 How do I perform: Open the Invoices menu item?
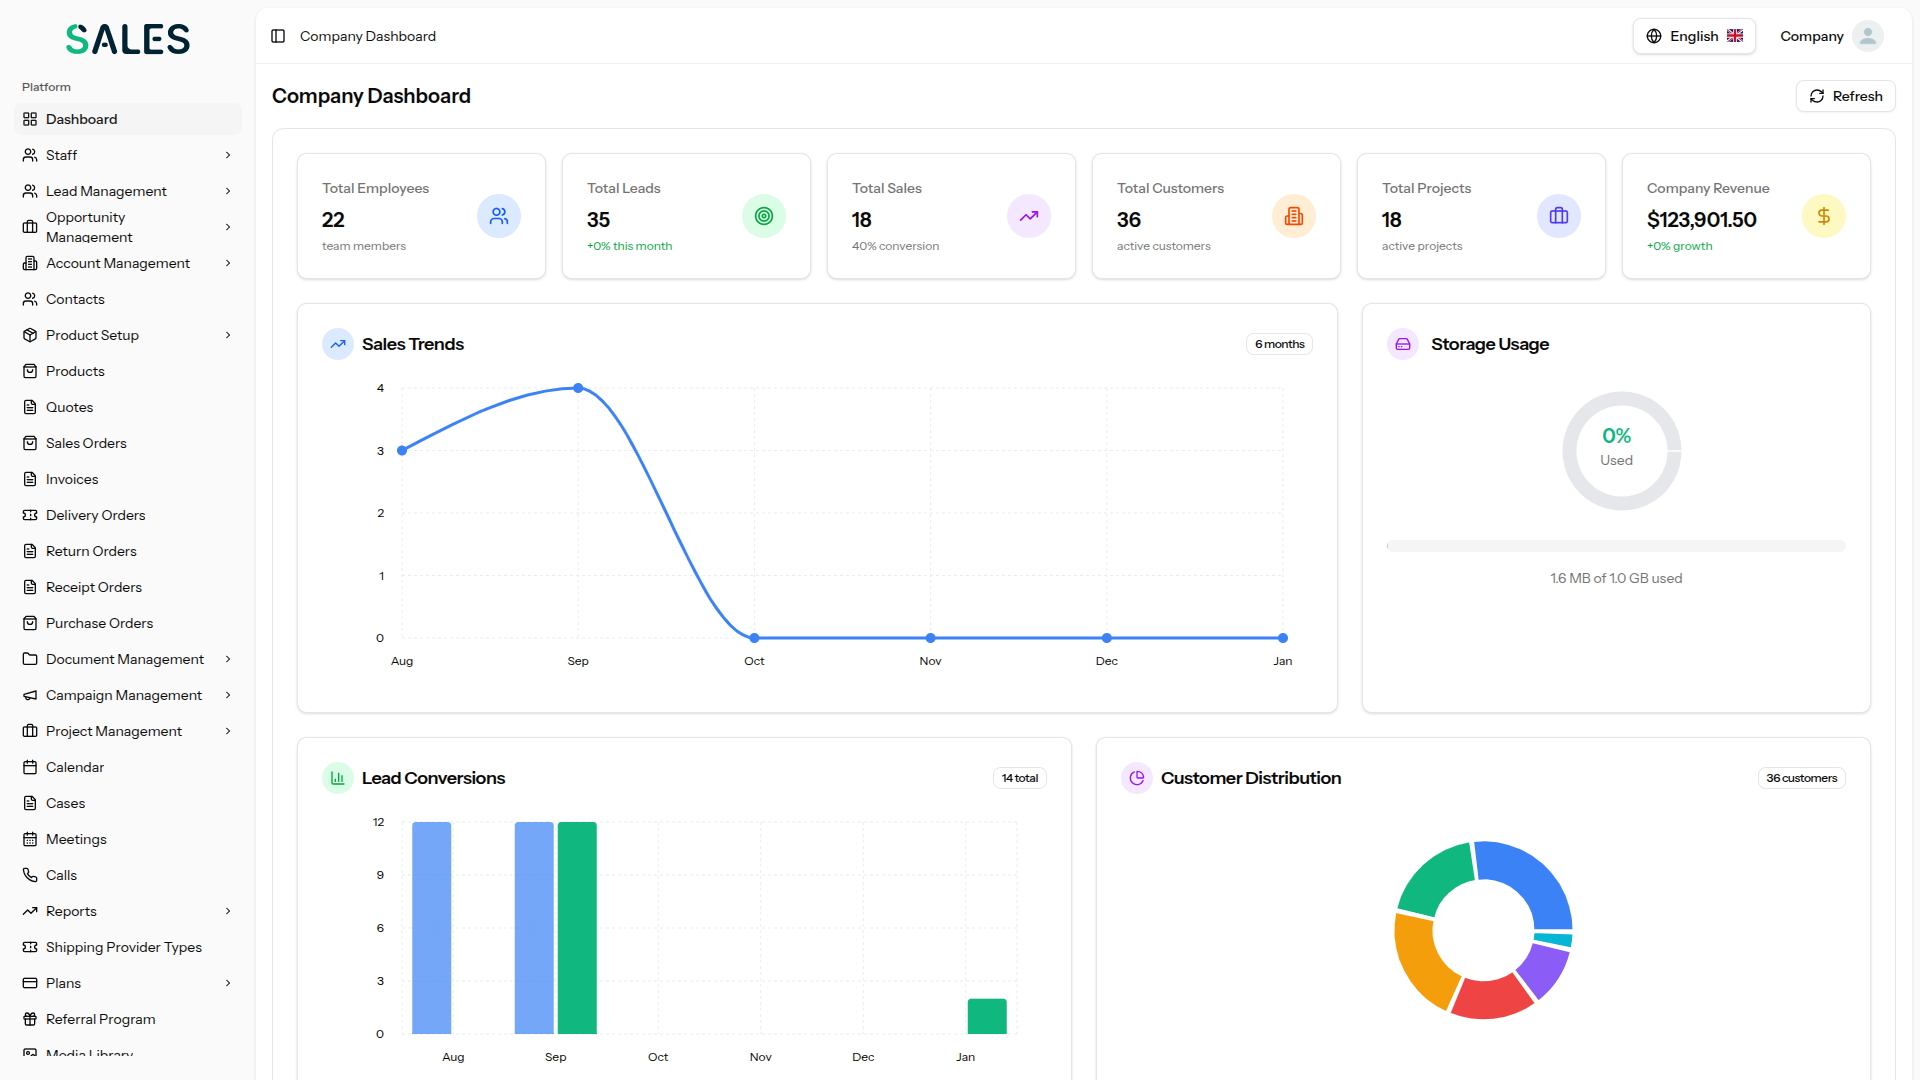click(x=71, y=479)
